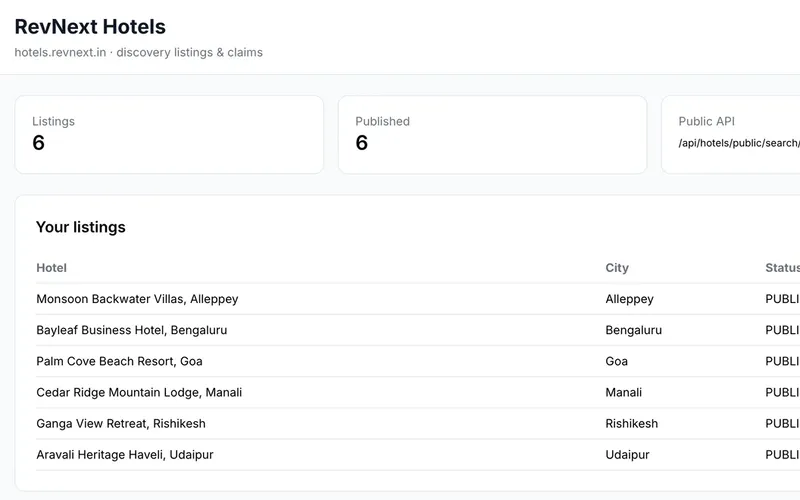
Task: Click the Hotel column header
Action: pos(52,268)
